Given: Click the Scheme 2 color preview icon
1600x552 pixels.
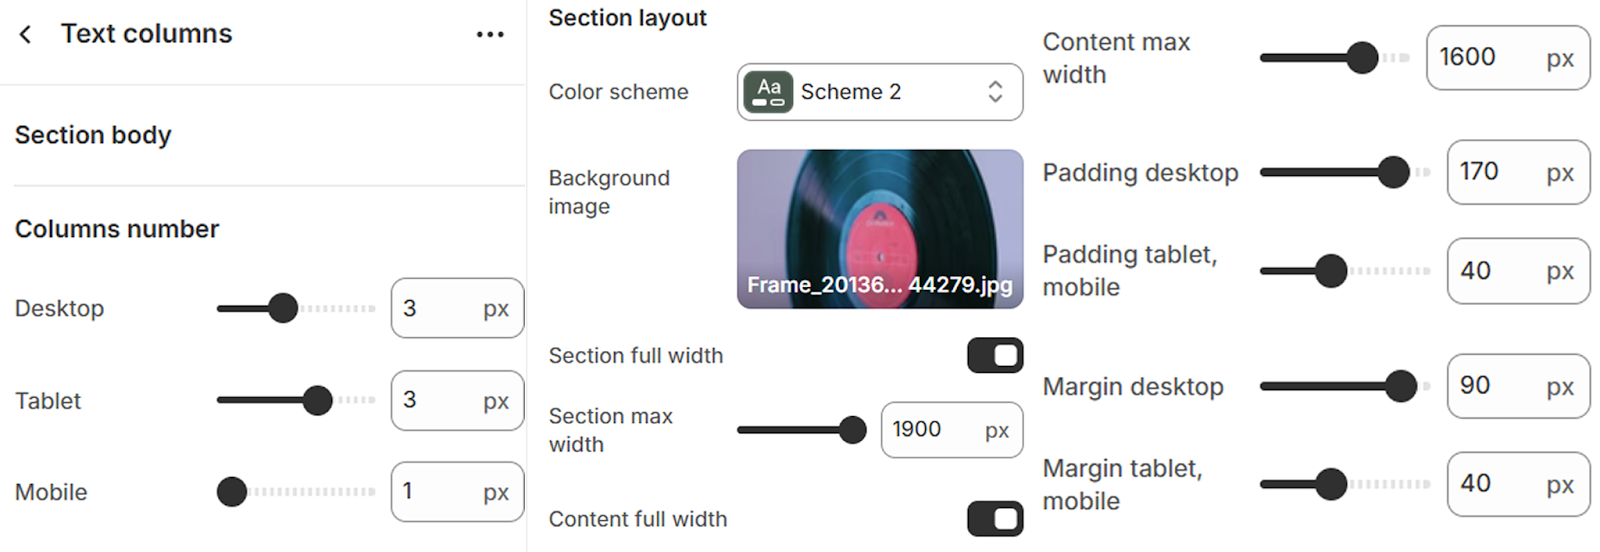Looking at the screenshot, I should click(x=768, y=92).
